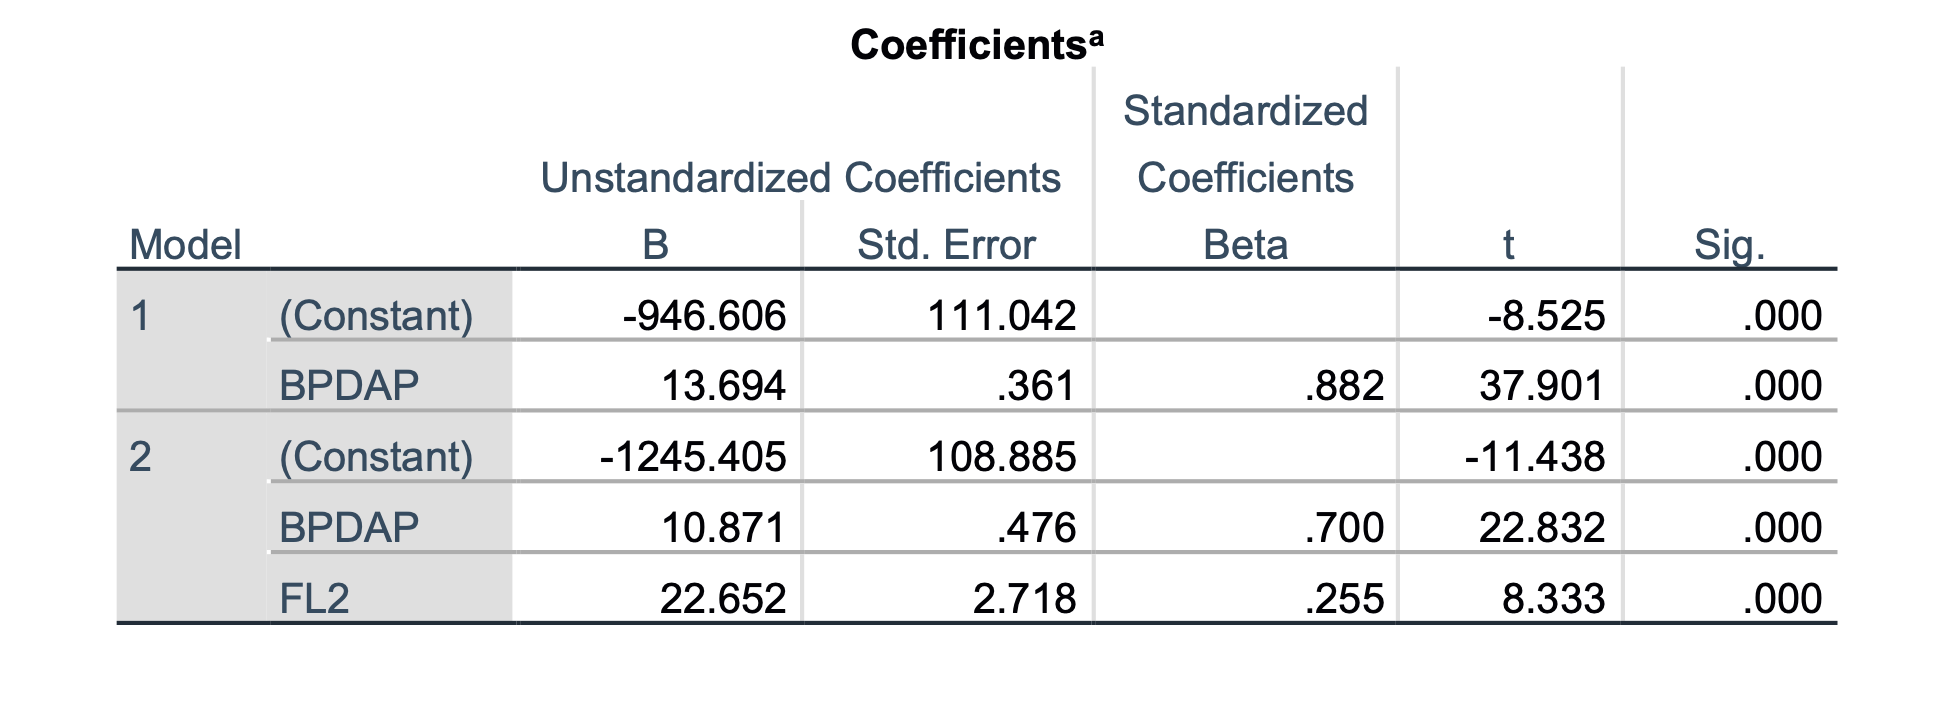Select the Beta value .882

point(1344,386)
